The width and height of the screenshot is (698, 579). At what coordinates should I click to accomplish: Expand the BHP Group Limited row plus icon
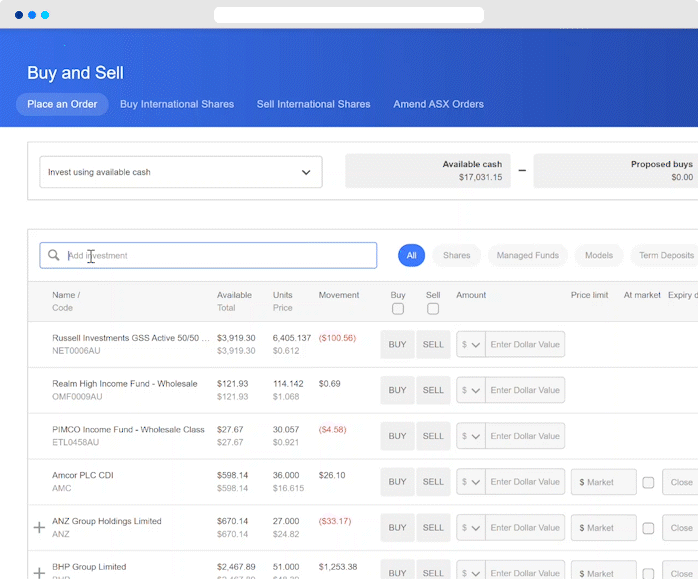coord(39,573)
